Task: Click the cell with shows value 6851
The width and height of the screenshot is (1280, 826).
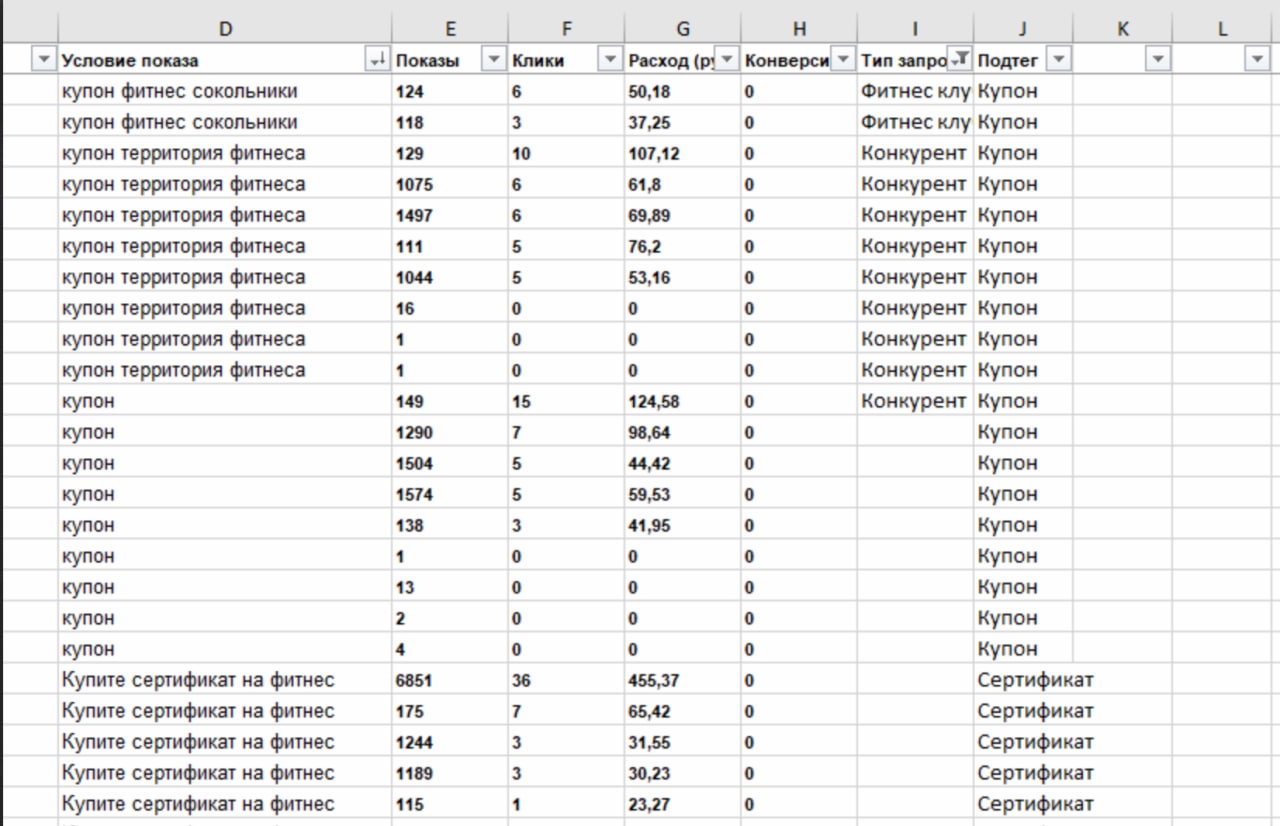Action: [x=450, y=680]
